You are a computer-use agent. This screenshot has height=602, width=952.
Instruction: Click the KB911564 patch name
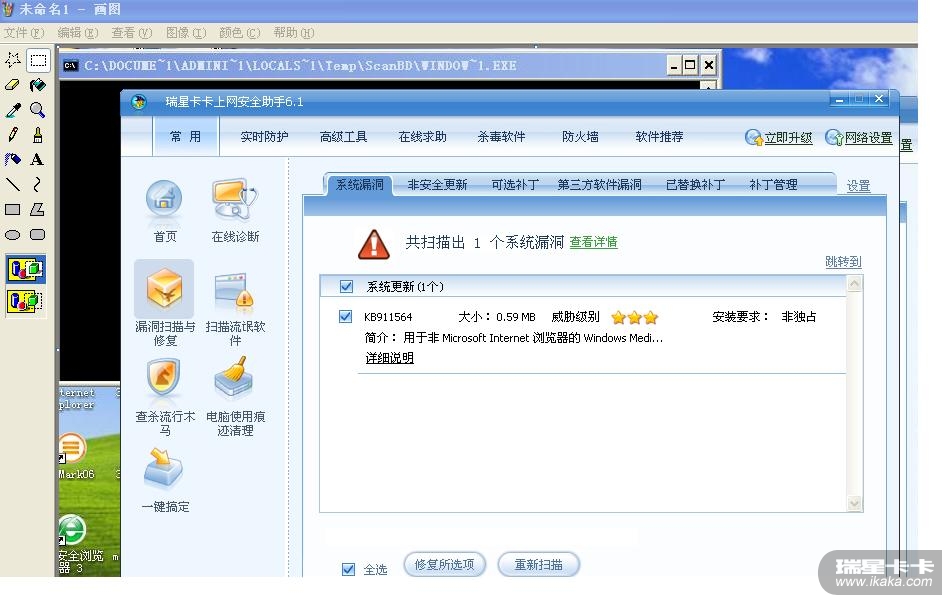point(388,317)
